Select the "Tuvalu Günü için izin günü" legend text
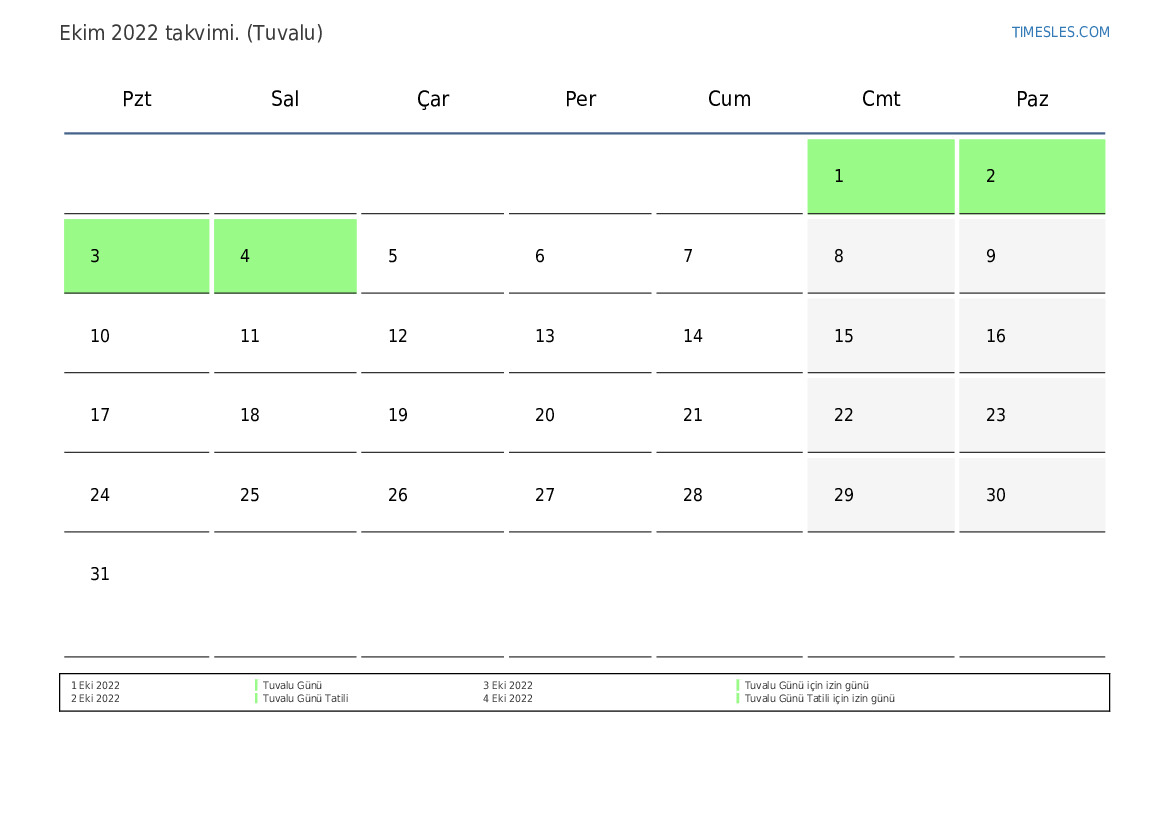The width and height of the screenshot is (1169, 827). (806, 686)
